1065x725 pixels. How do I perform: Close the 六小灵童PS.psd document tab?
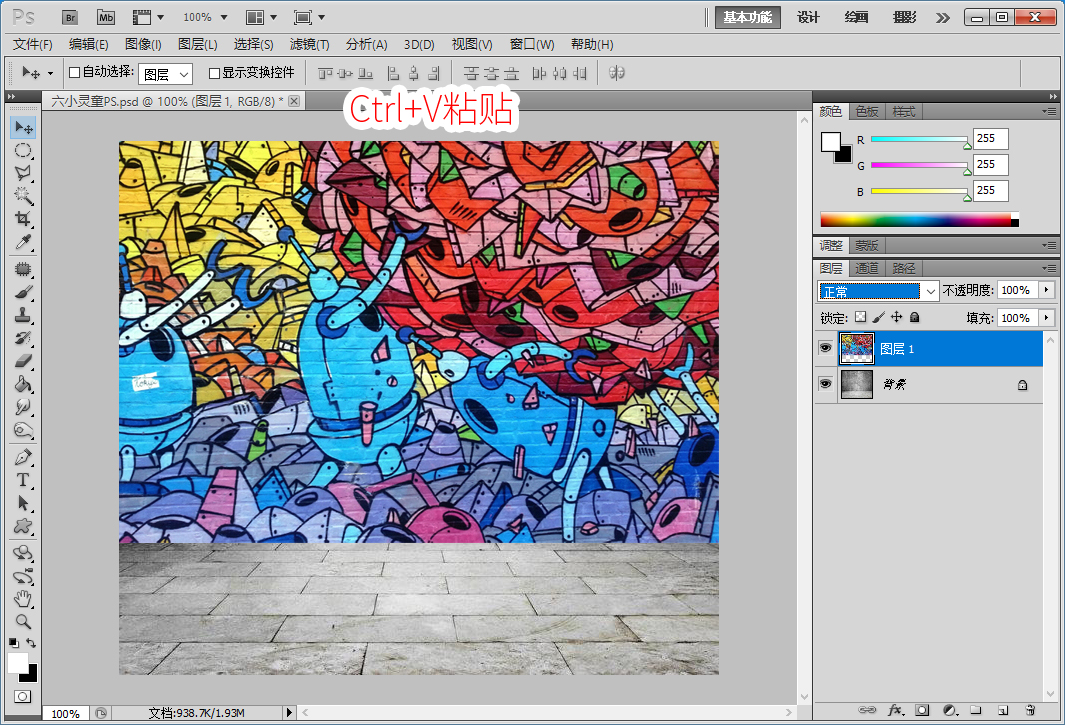point(294,101)
